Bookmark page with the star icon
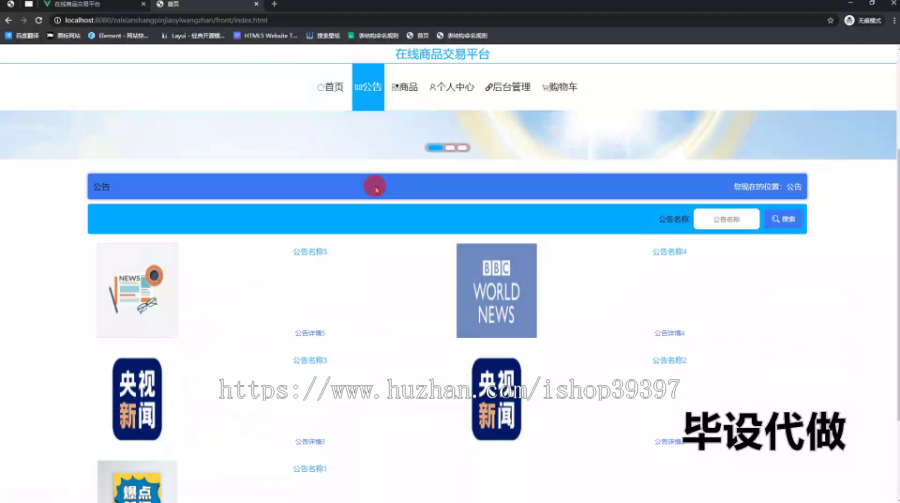This screenshot has width=900, height=503. coord(830,20)
